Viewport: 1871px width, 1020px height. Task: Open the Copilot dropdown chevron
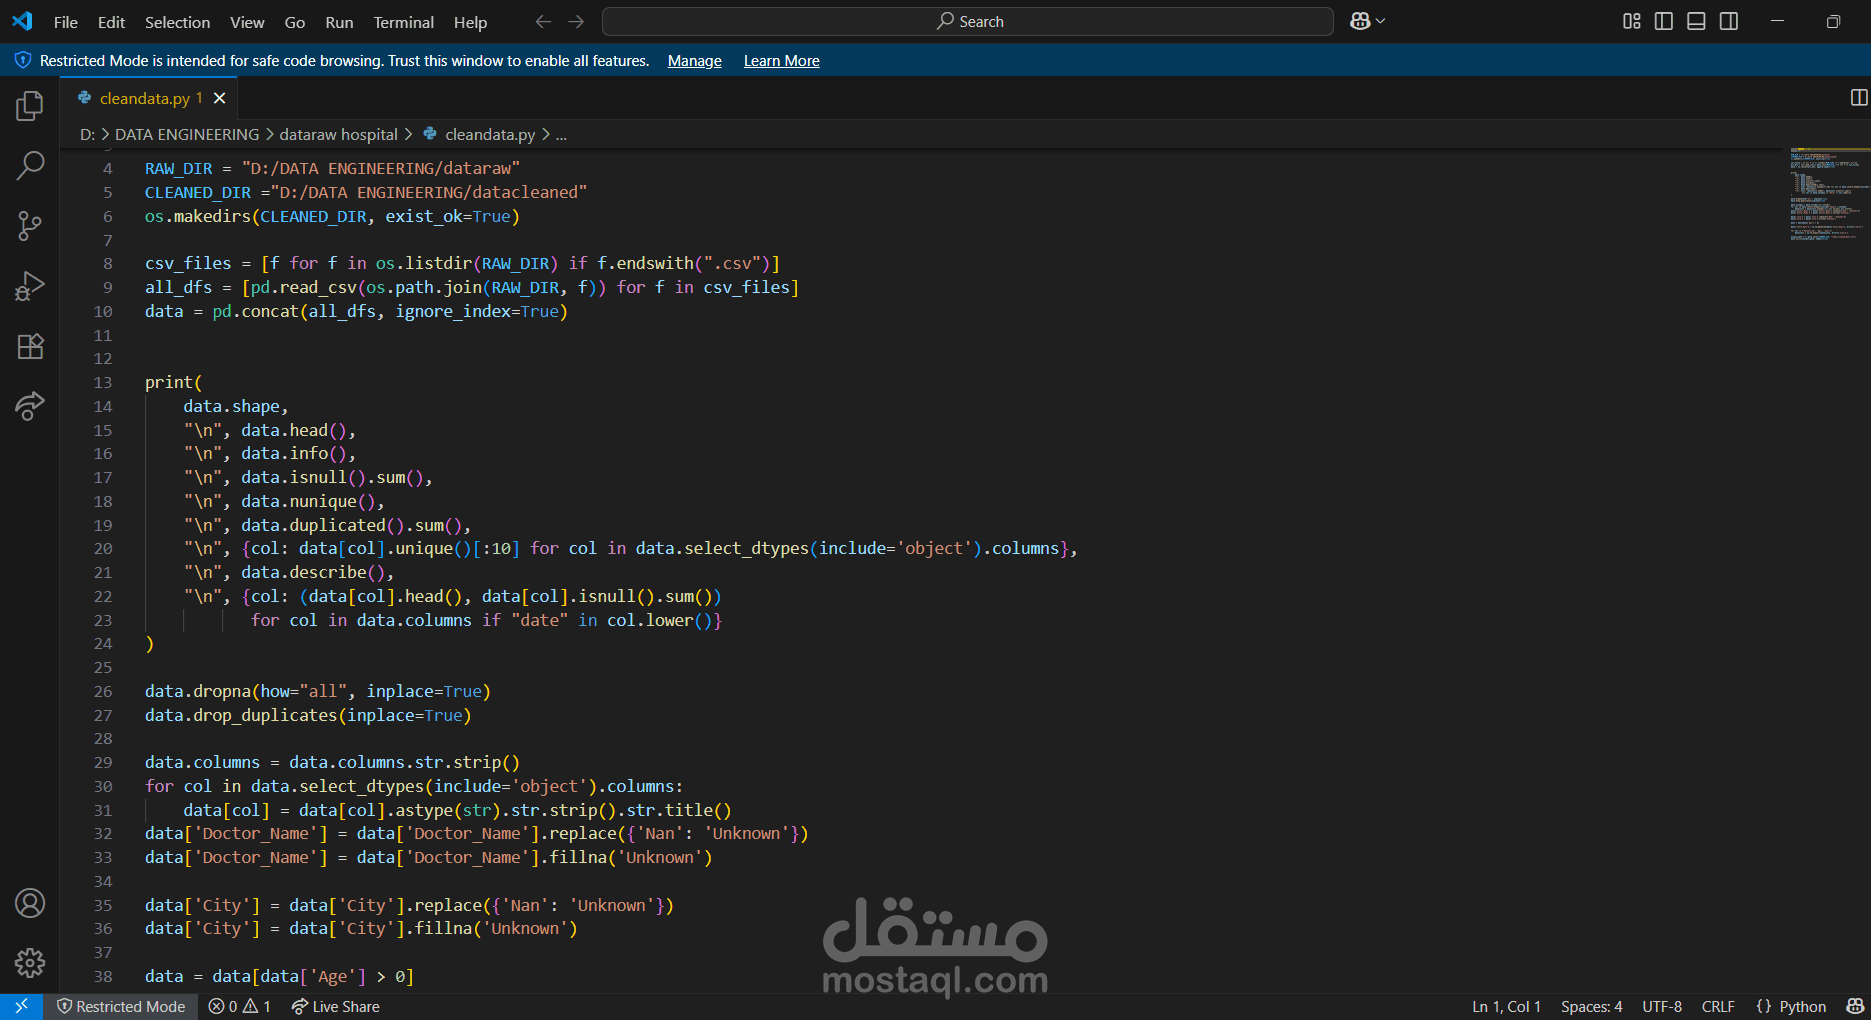pyautogui.click(x=1381, y=21)
